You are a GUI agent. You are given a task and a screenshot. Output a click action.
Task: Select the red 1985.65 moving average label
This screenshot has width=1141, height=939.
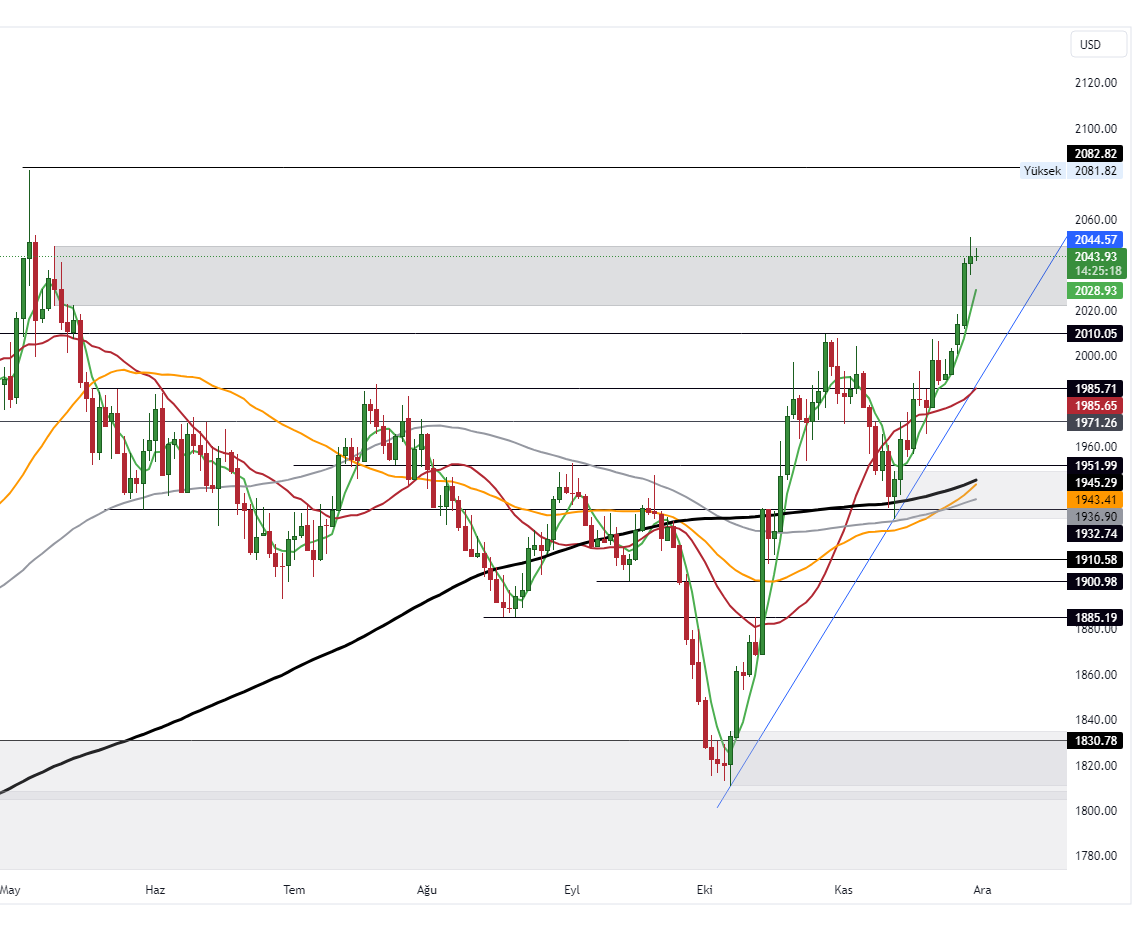pyautogui.click(x=1095, y=405)
